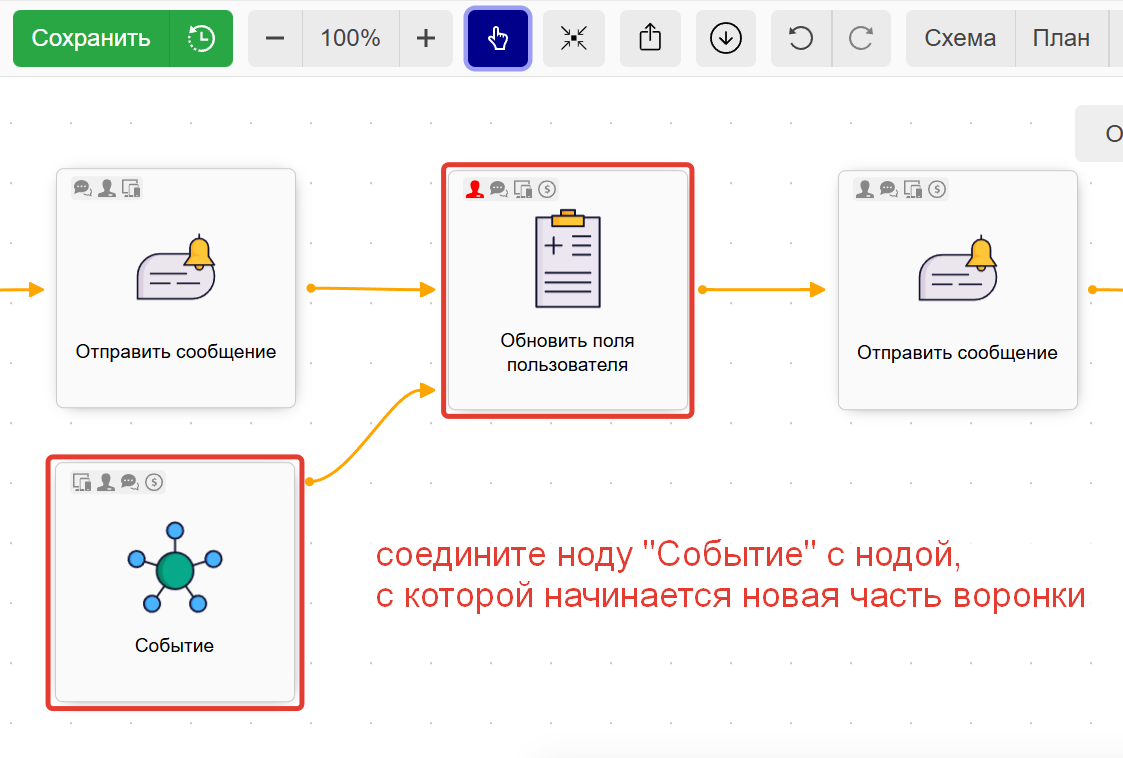
Task: Click the undo arrow icon
Action: click(800, 37)
